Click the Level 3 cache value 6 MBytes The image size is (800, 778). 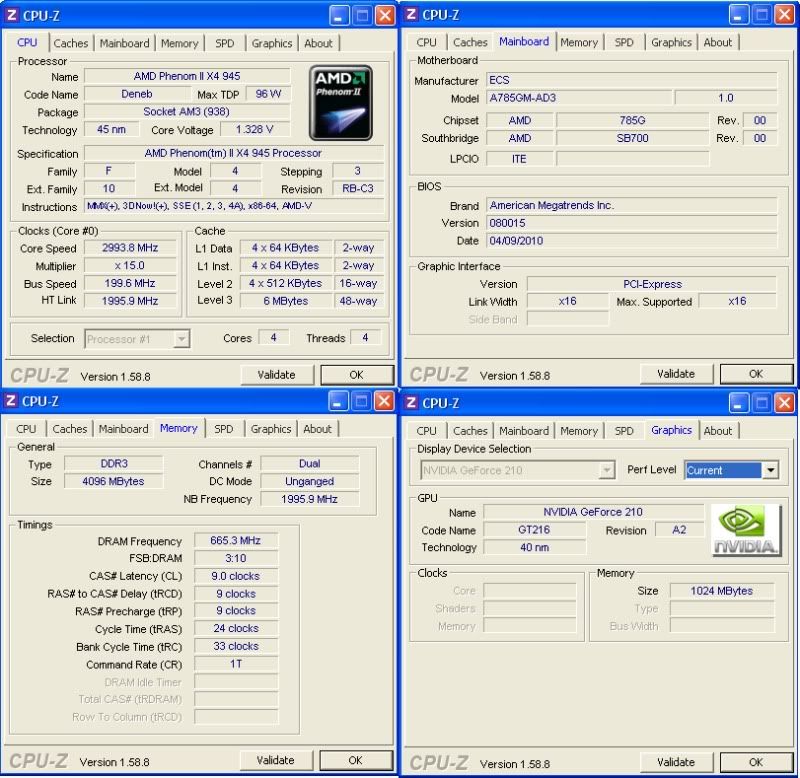(286, 301)
